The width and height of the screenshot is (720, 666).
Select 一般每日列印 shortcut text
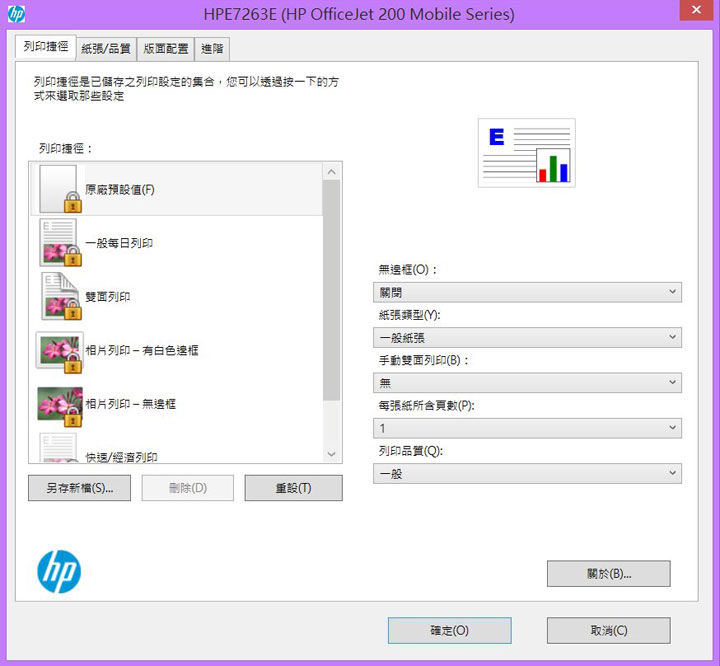(119, 243)
